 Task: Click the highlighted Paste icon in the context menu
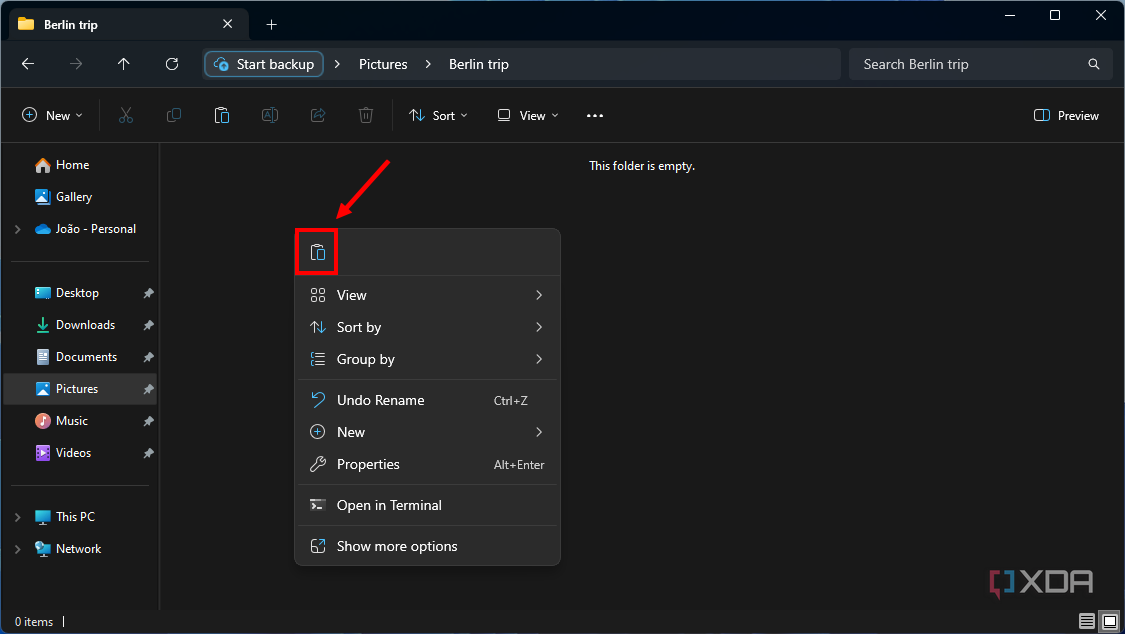[x=316, y=252]
